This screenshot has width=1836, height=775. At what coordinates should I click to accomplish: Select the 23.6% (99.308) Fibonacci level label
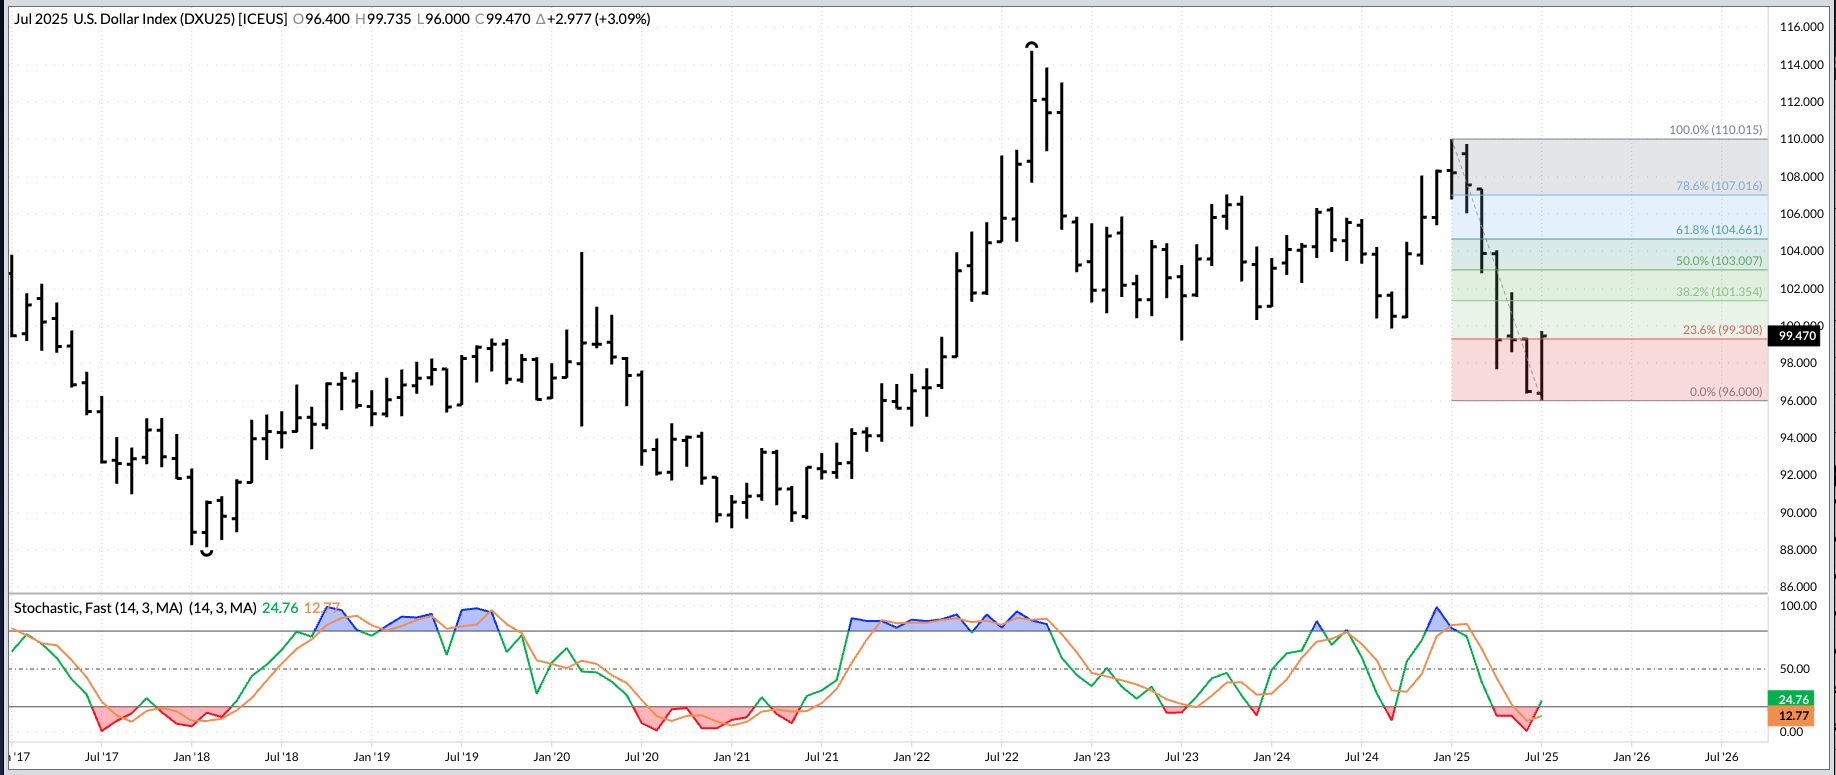pos(1722,330)
